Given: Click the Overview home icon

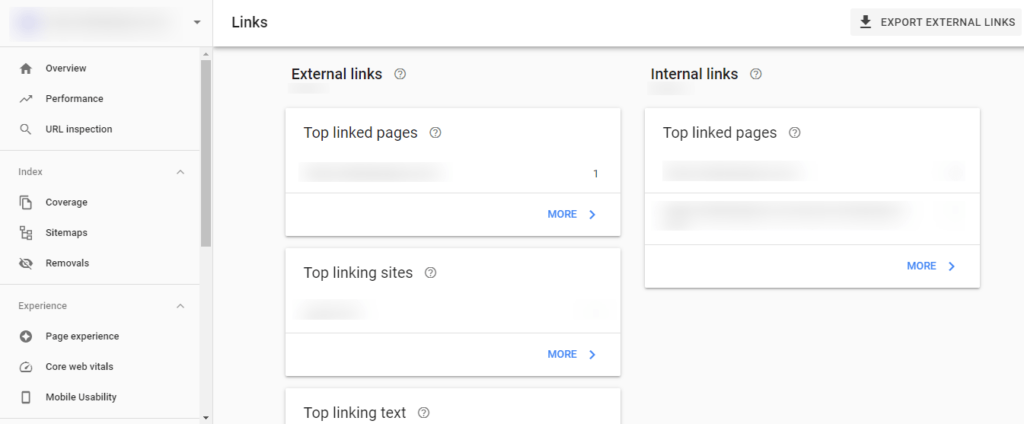Looking at the screenshot, I should (x=26, y=68).
